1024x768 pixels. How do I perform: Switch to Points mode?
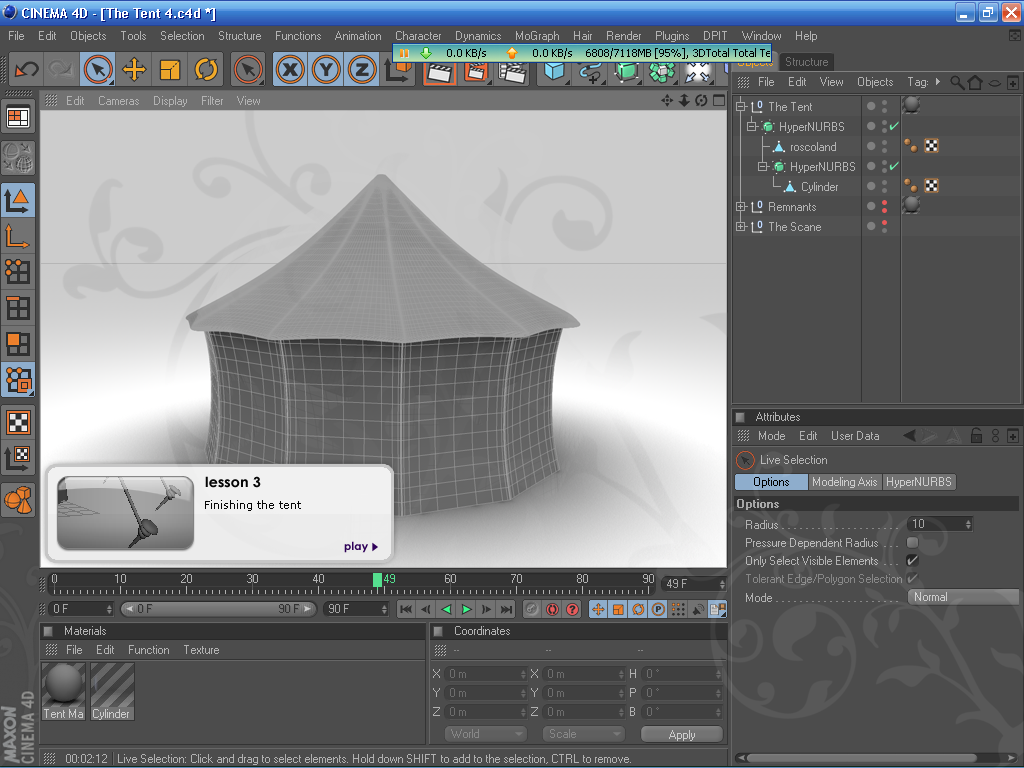tap(18, 272)
